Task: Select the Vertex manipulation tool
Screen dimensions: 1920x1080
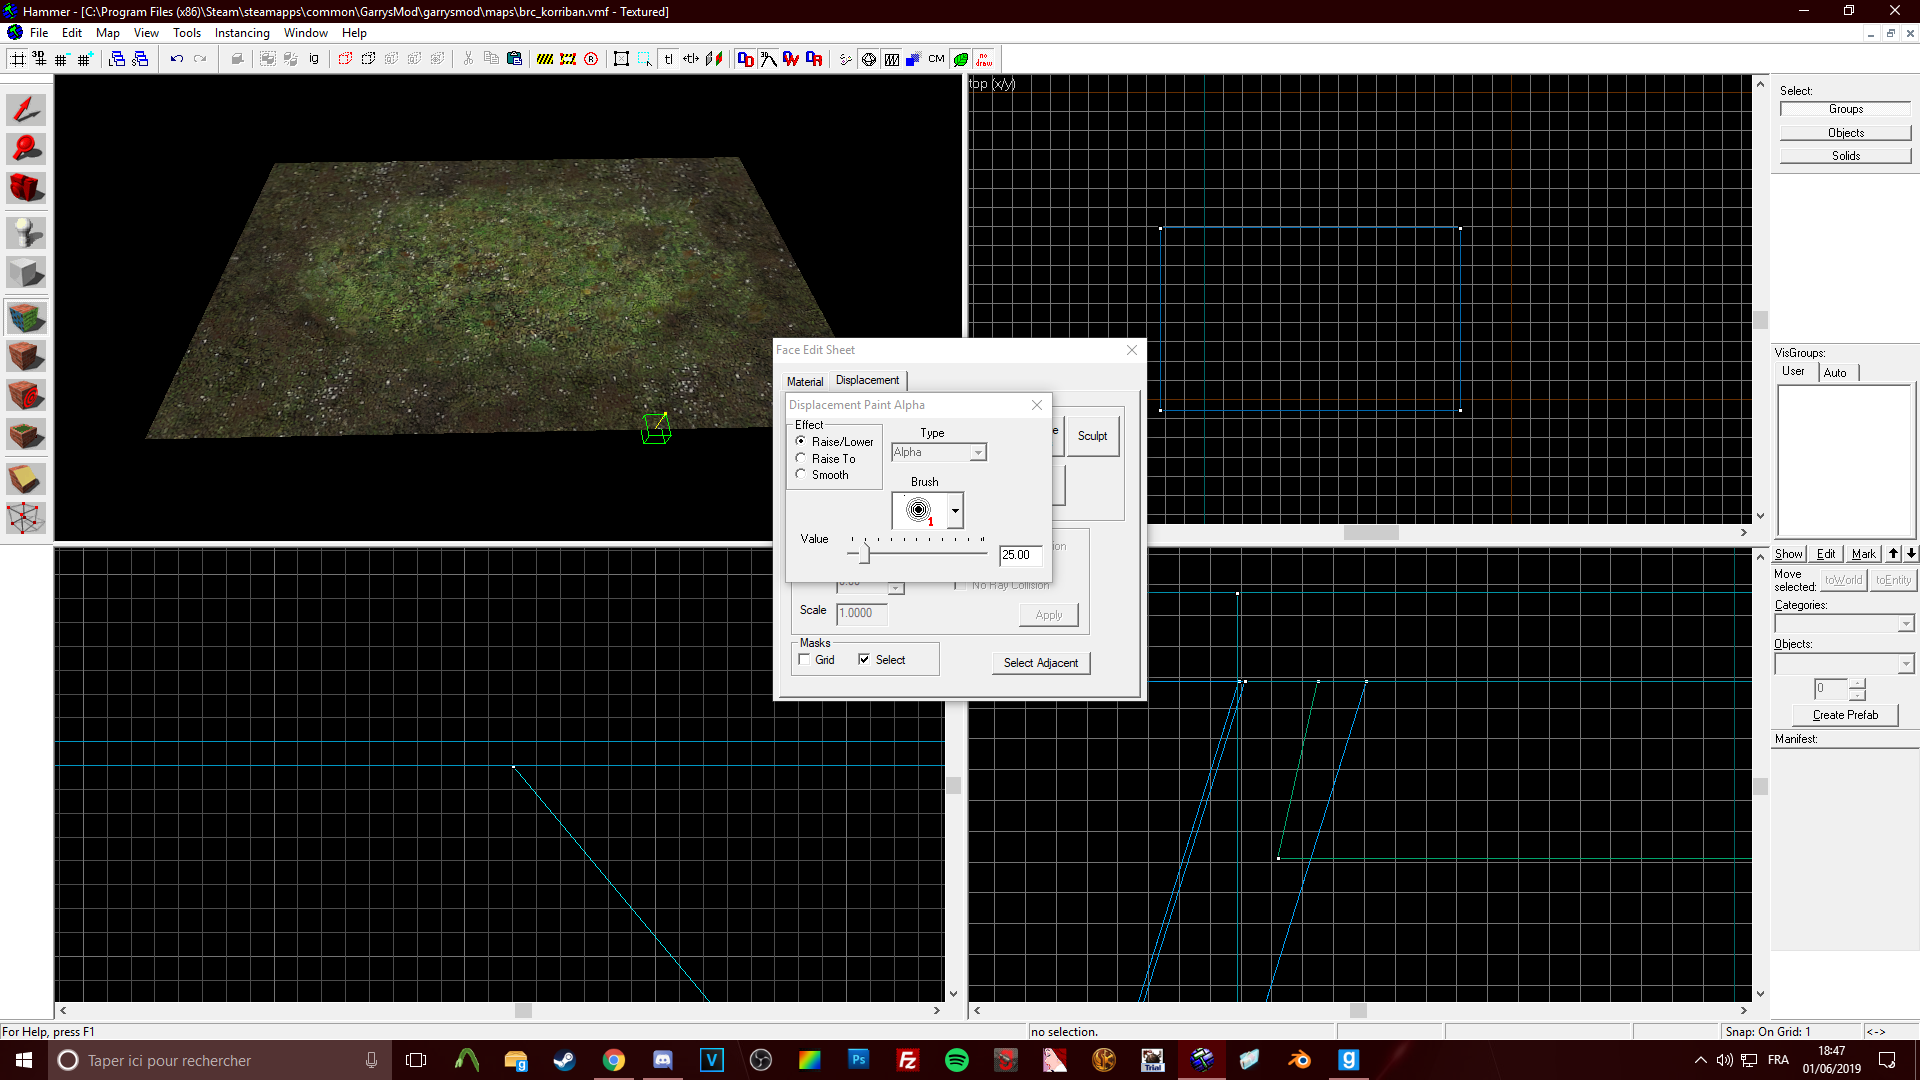Action: point(26,518)
